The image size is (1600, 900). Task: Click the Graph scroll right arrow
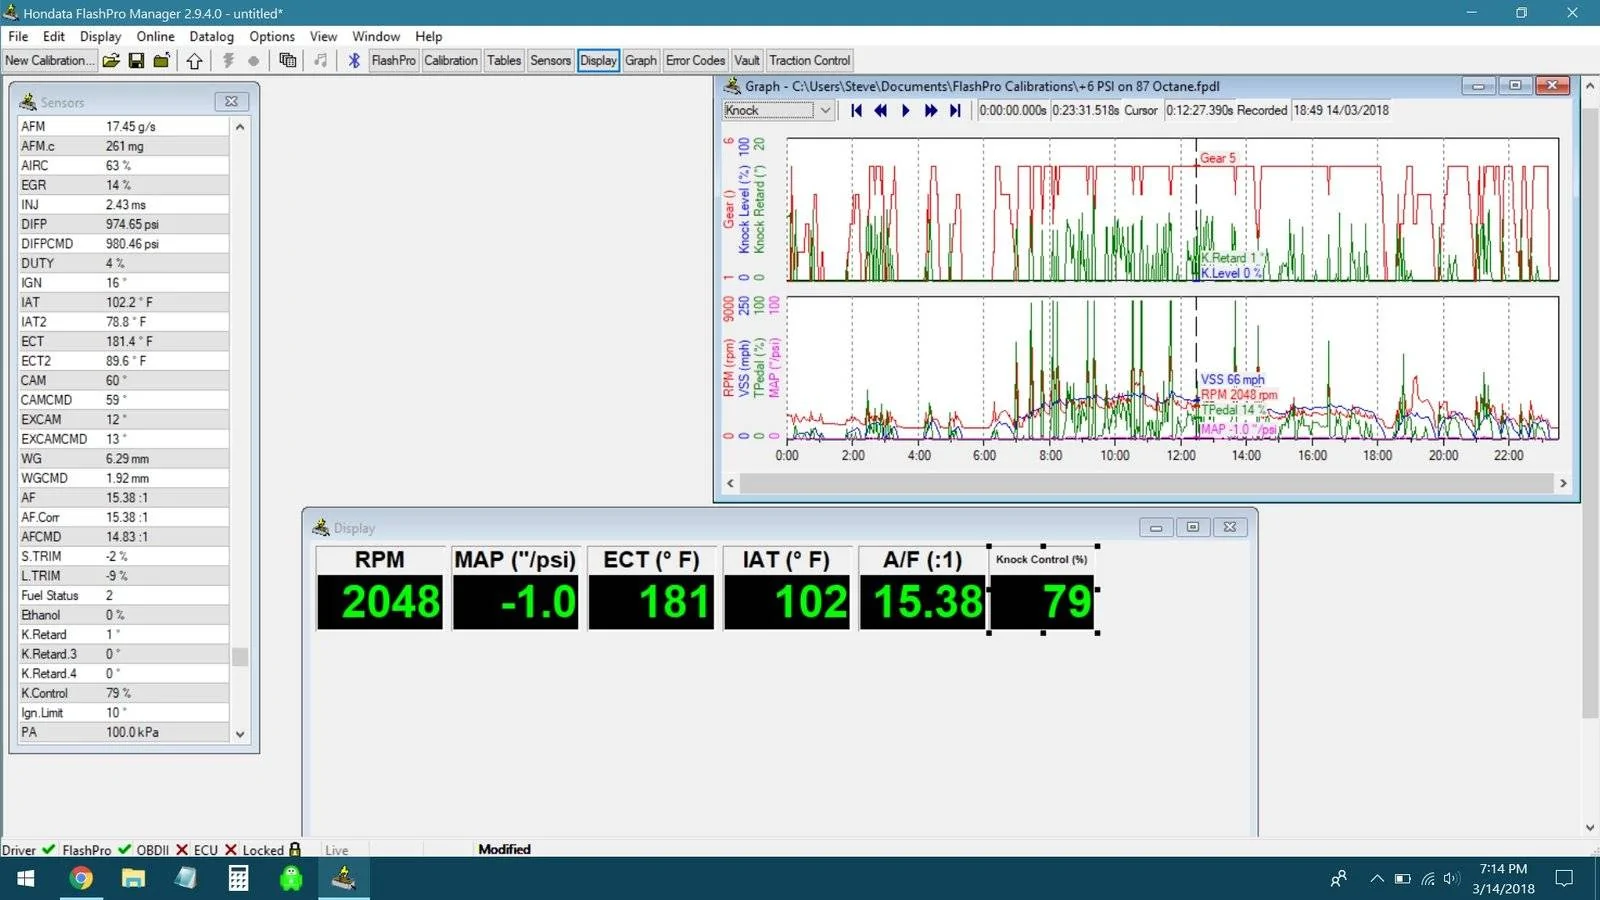1563,484
